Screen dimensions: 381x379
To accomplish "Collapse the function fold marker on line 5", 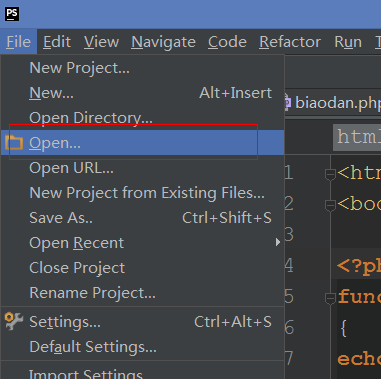I will tap(330, 298).
